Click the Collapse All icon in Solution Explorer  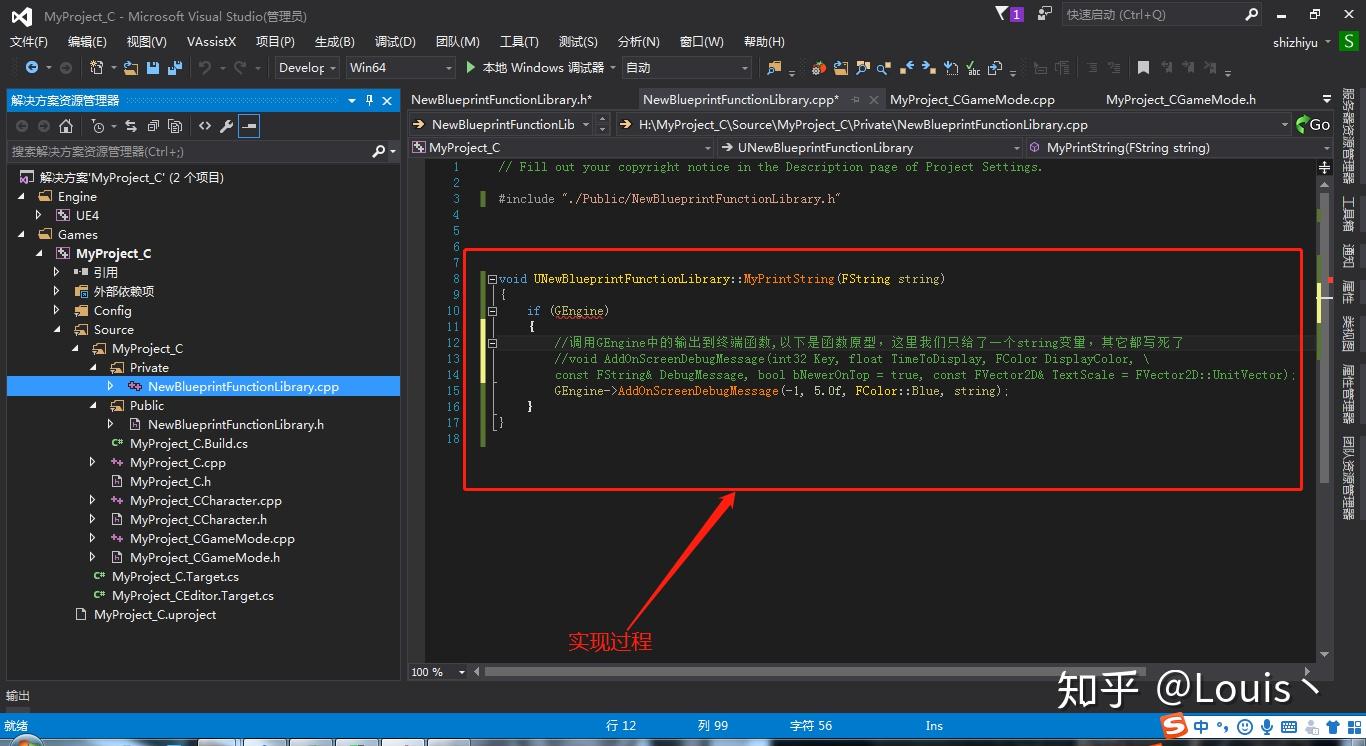pos(153,125)
